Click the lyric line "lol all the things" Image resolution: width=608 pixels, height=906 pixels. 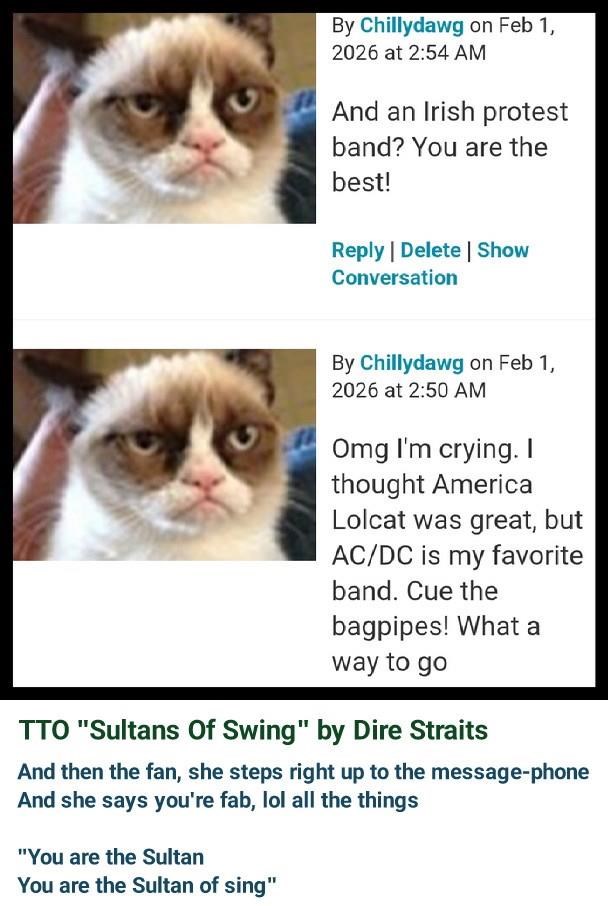[218, 800]
